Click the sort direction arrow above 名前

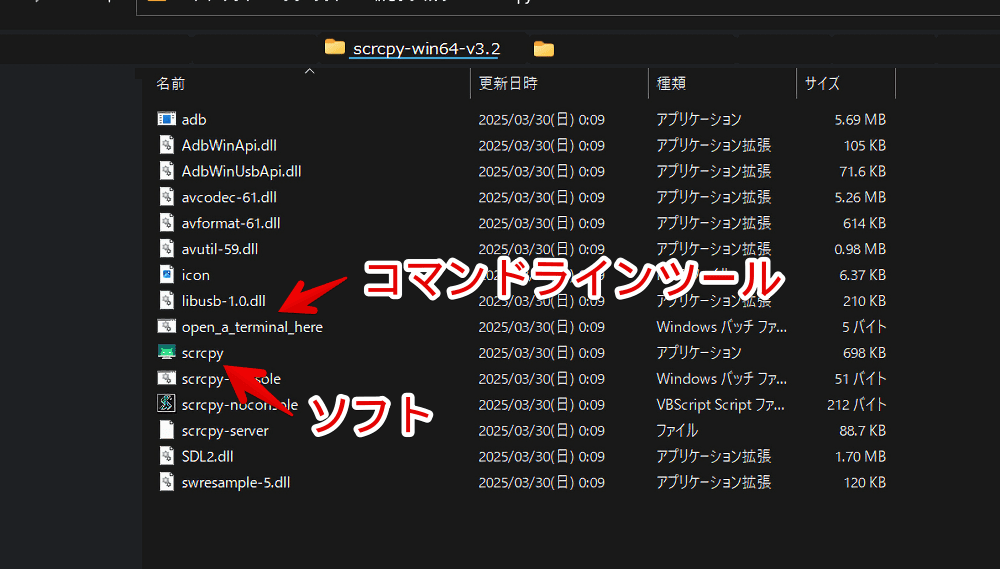tap(309, 71)
